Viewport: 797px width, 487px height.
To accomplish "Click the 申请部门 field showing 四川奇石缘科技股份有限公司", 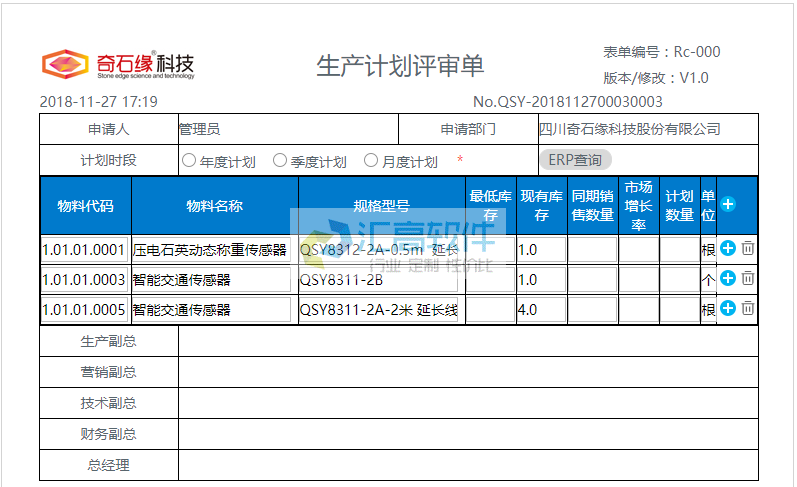I will (x=646, y=129).
